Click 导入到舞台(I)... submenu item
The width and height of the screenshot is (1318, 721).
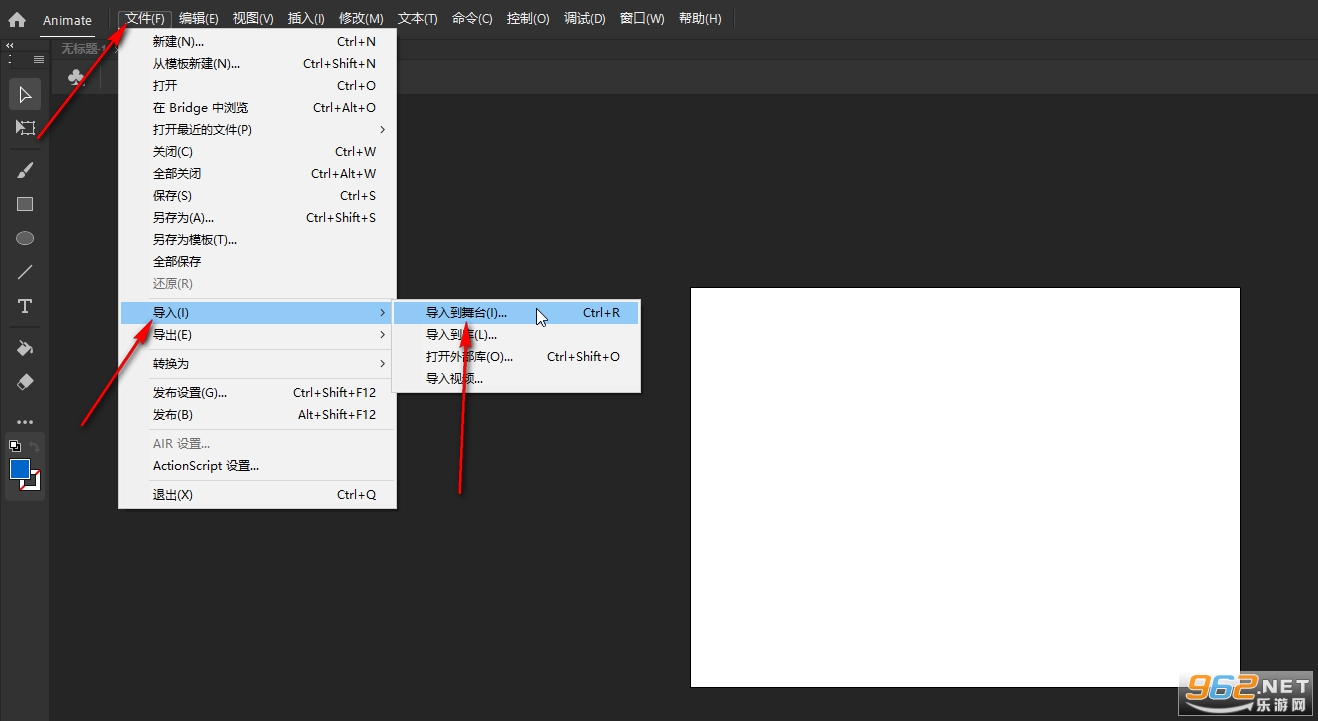pyautogui.click(x=517, y=313)
